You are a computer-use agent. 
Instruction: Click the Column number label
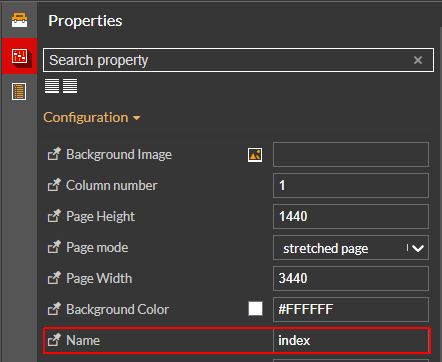click(x=112, y=185)
